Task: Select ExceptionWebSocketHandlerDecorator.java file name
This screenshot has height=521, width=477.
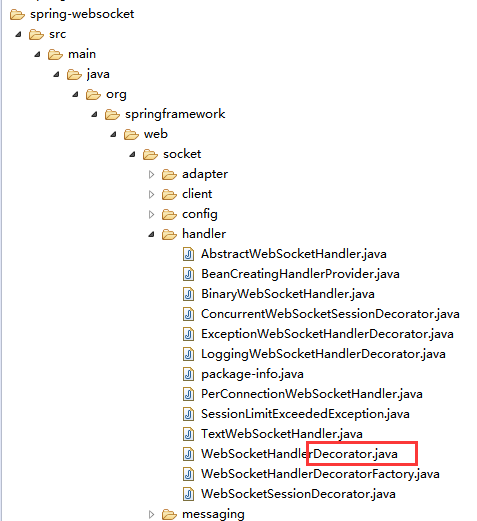Action: coord(327,334)
